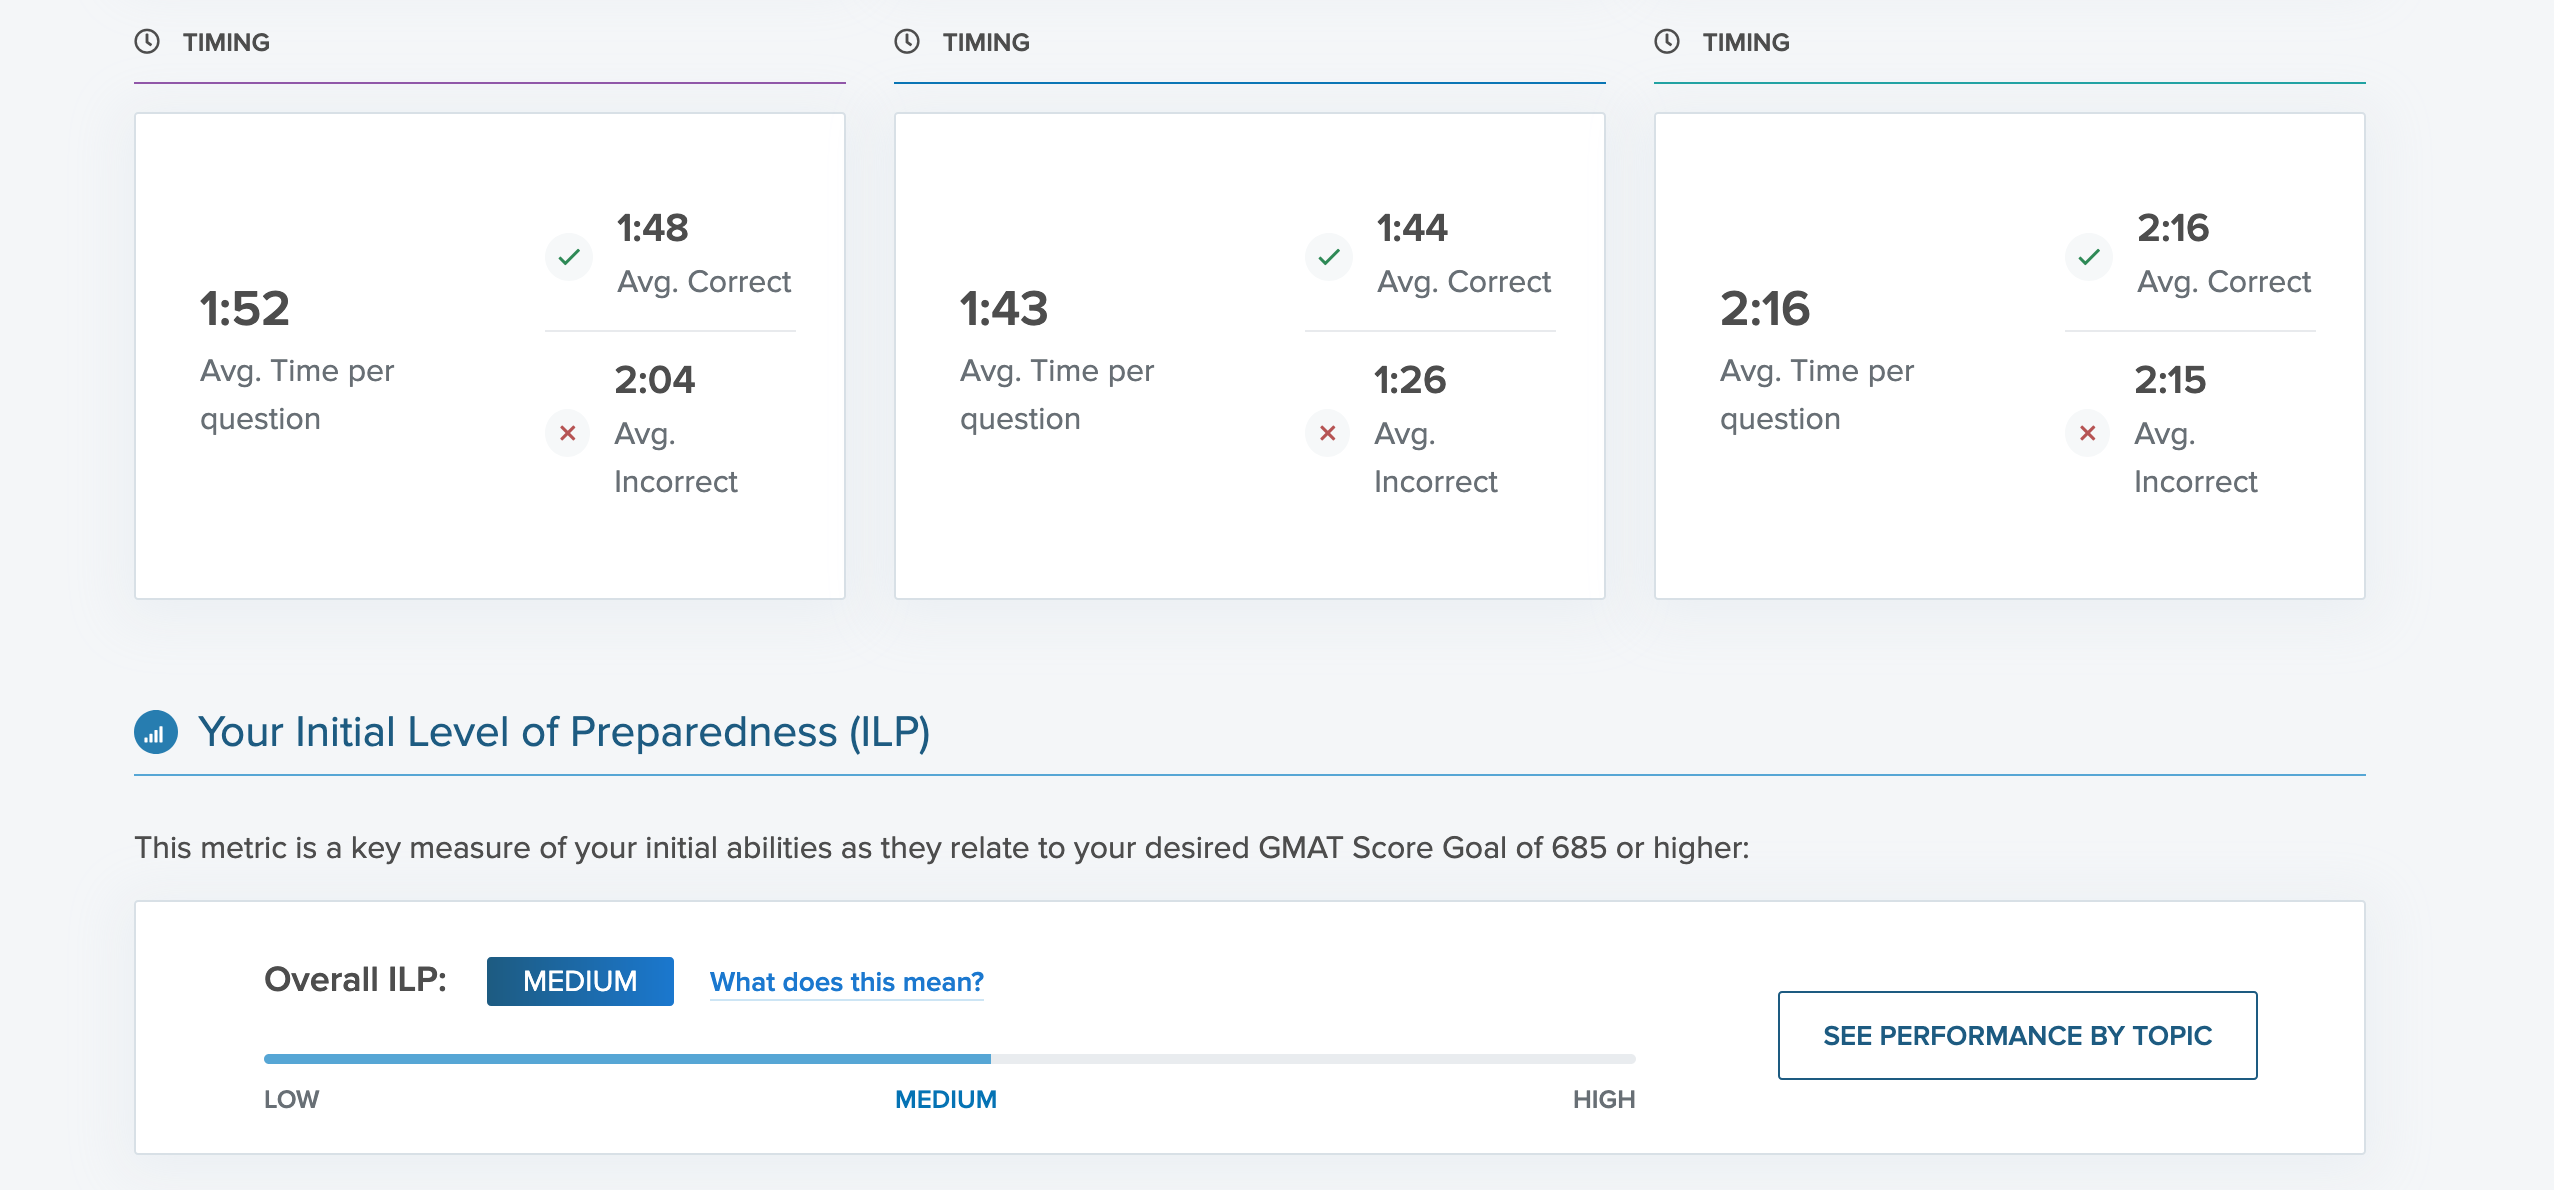
Task: Click the HIGH label under progress bar
Action: 1603,1099
